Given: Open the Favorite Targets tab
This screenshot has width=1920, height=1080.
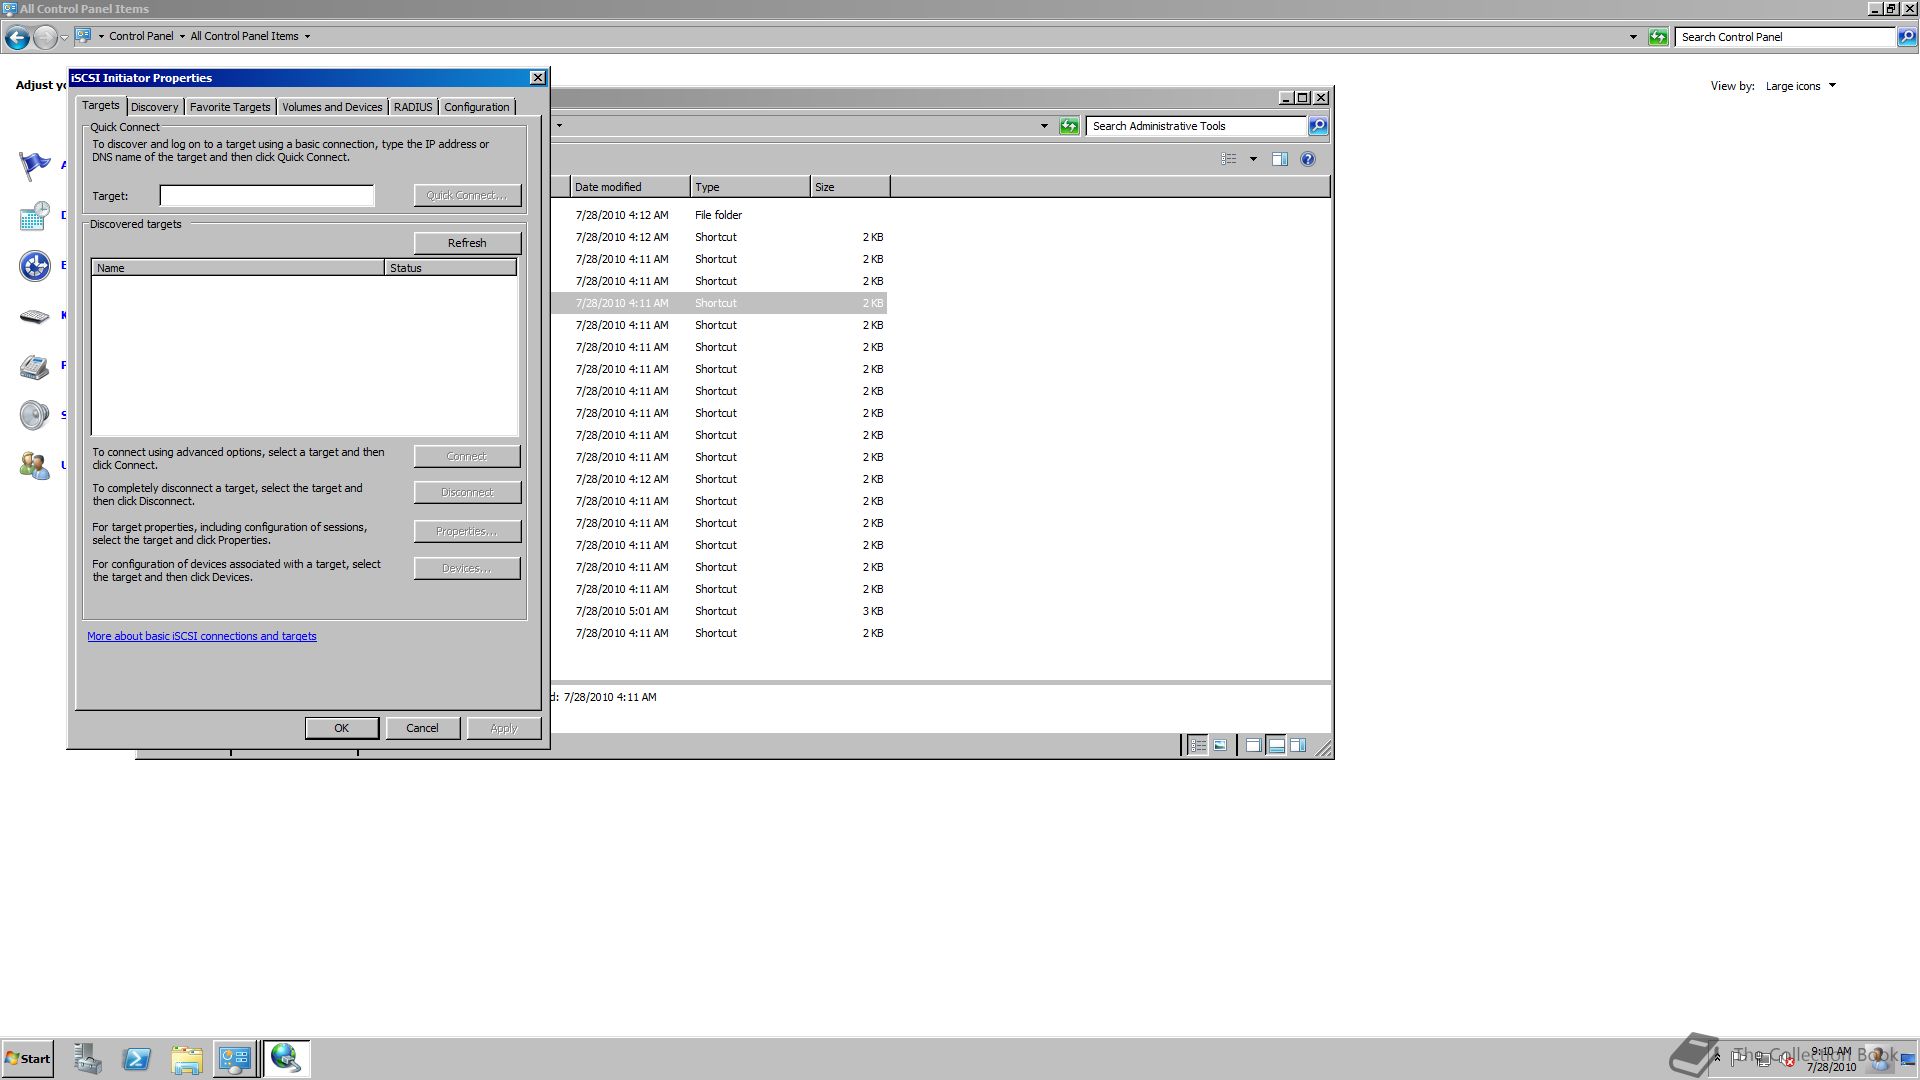Looking at the screenshot, I should 230,107.
